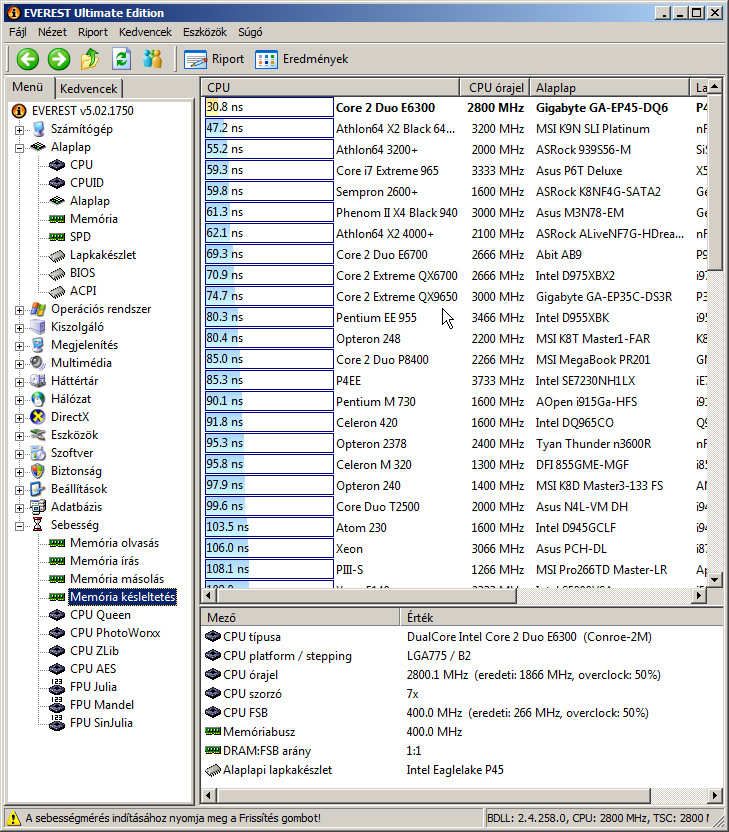The width and height of the screenshot is (729, 832).
Task: Select CPU Queen benchmark
Action: point(100,615)
